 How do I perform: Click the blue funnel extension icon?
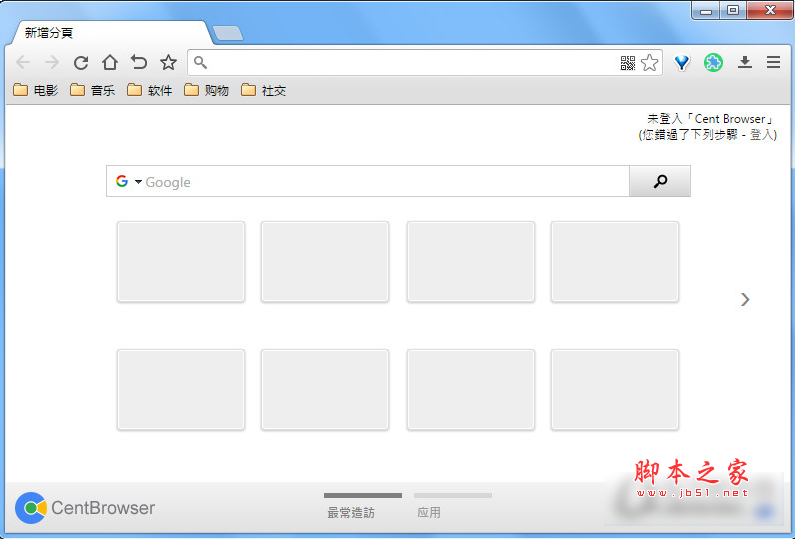(682, 63)
